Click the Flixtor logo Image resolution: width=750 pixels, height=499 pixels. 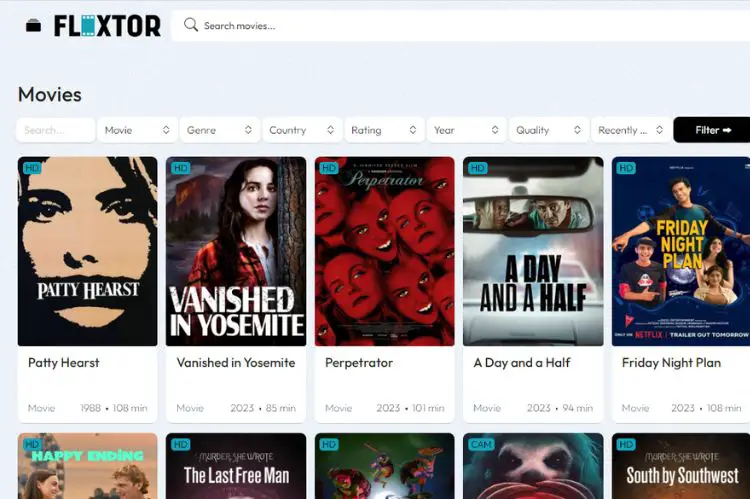(107, 26)
